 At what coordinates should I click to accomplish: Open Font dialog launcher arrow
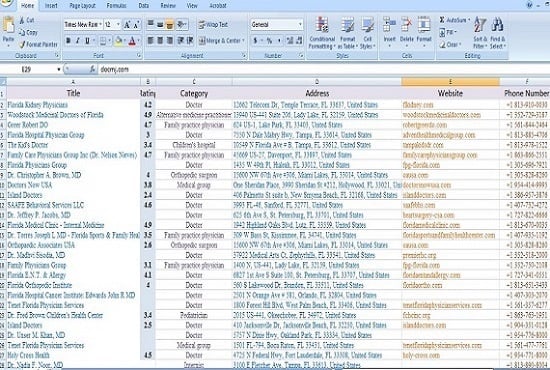(139, 55)
